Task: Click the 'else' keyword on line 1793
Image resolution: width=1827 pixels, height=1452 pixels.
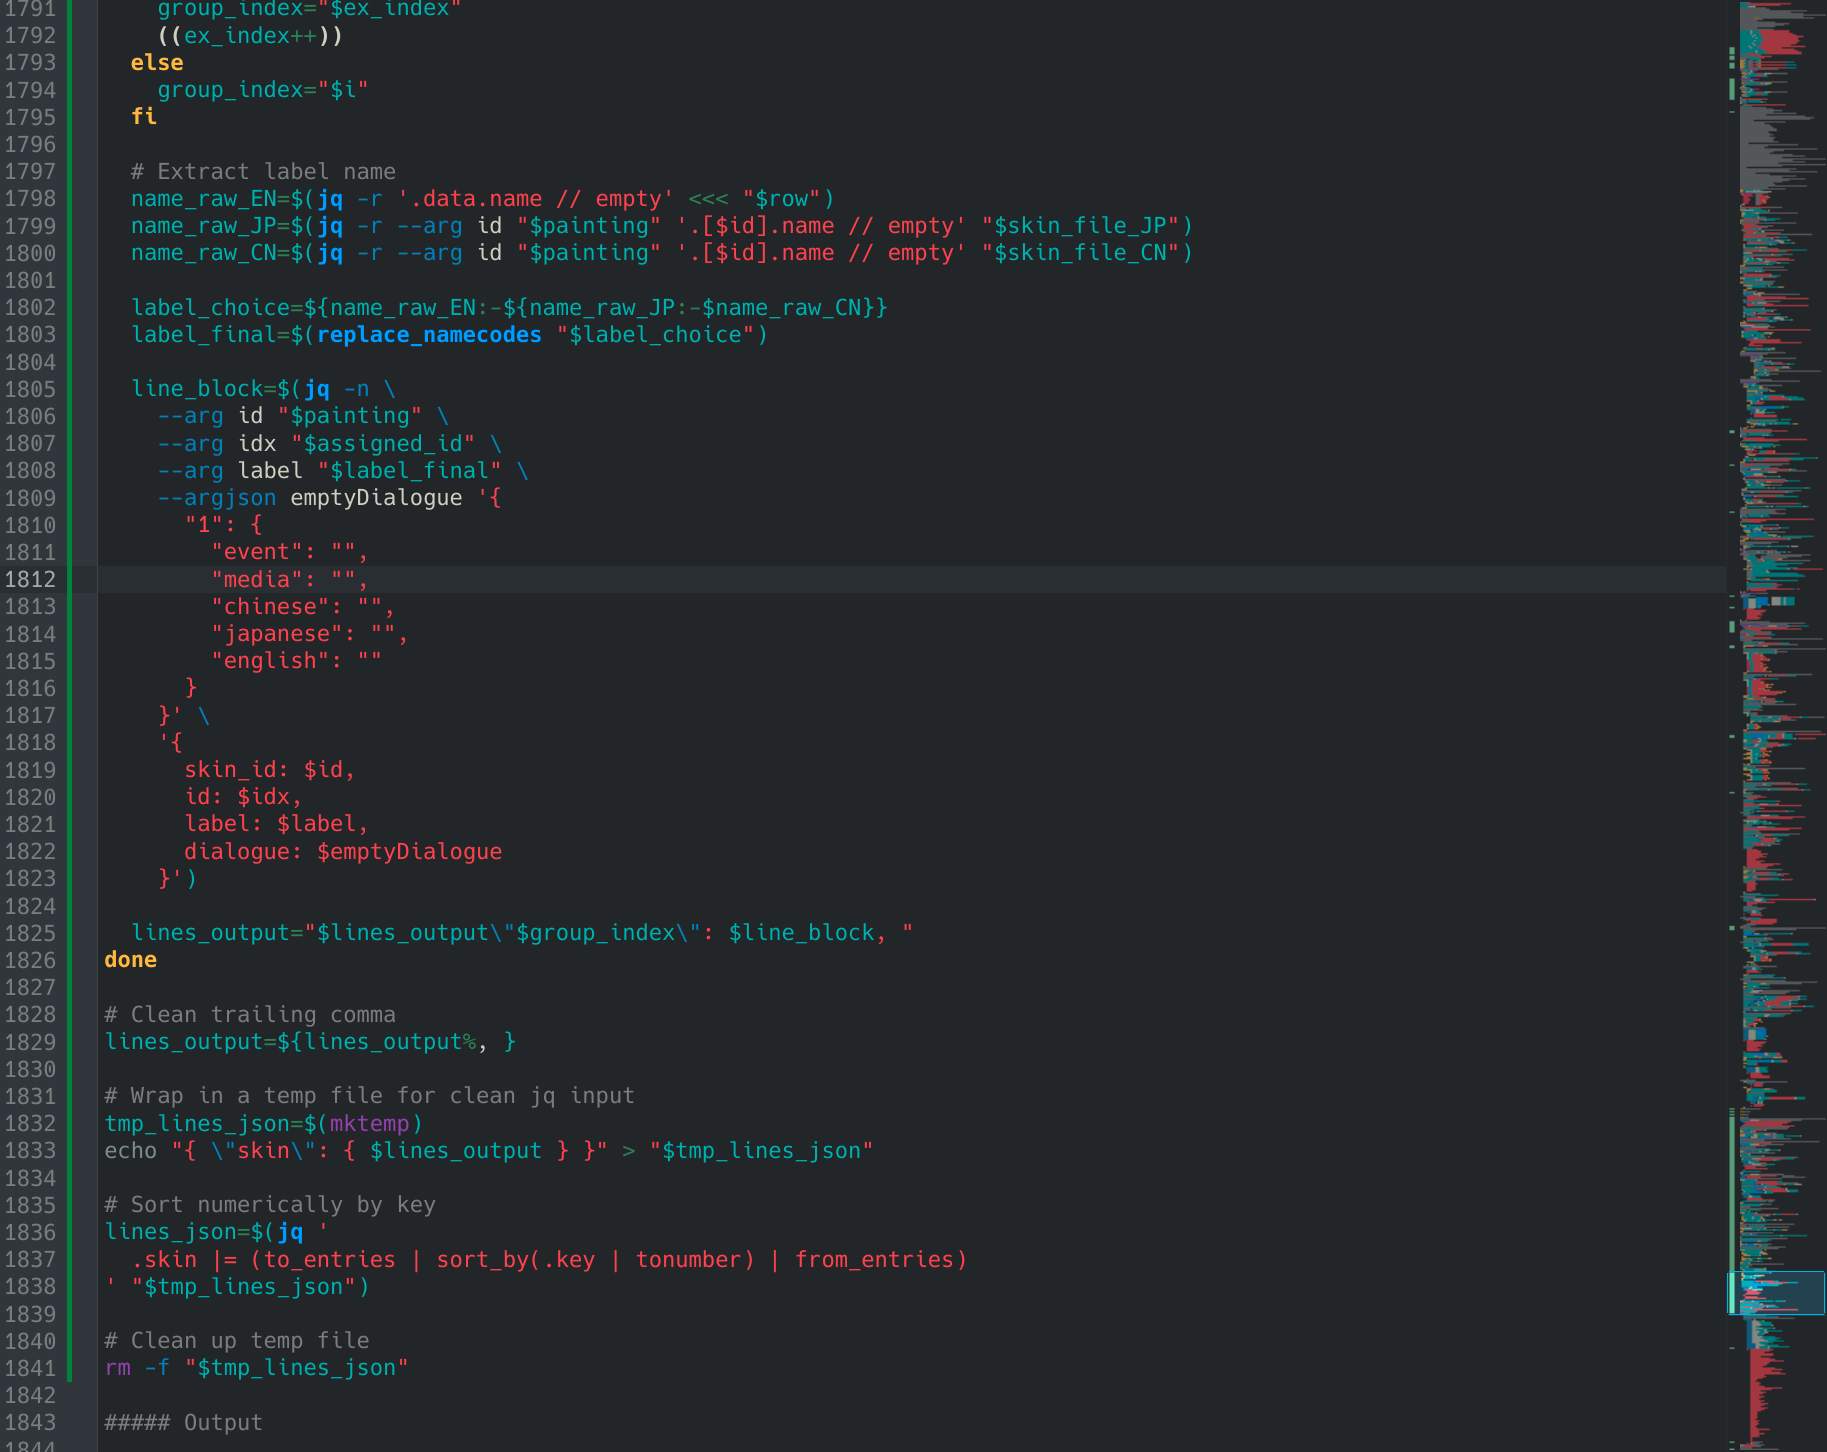Action: point(157,62)
